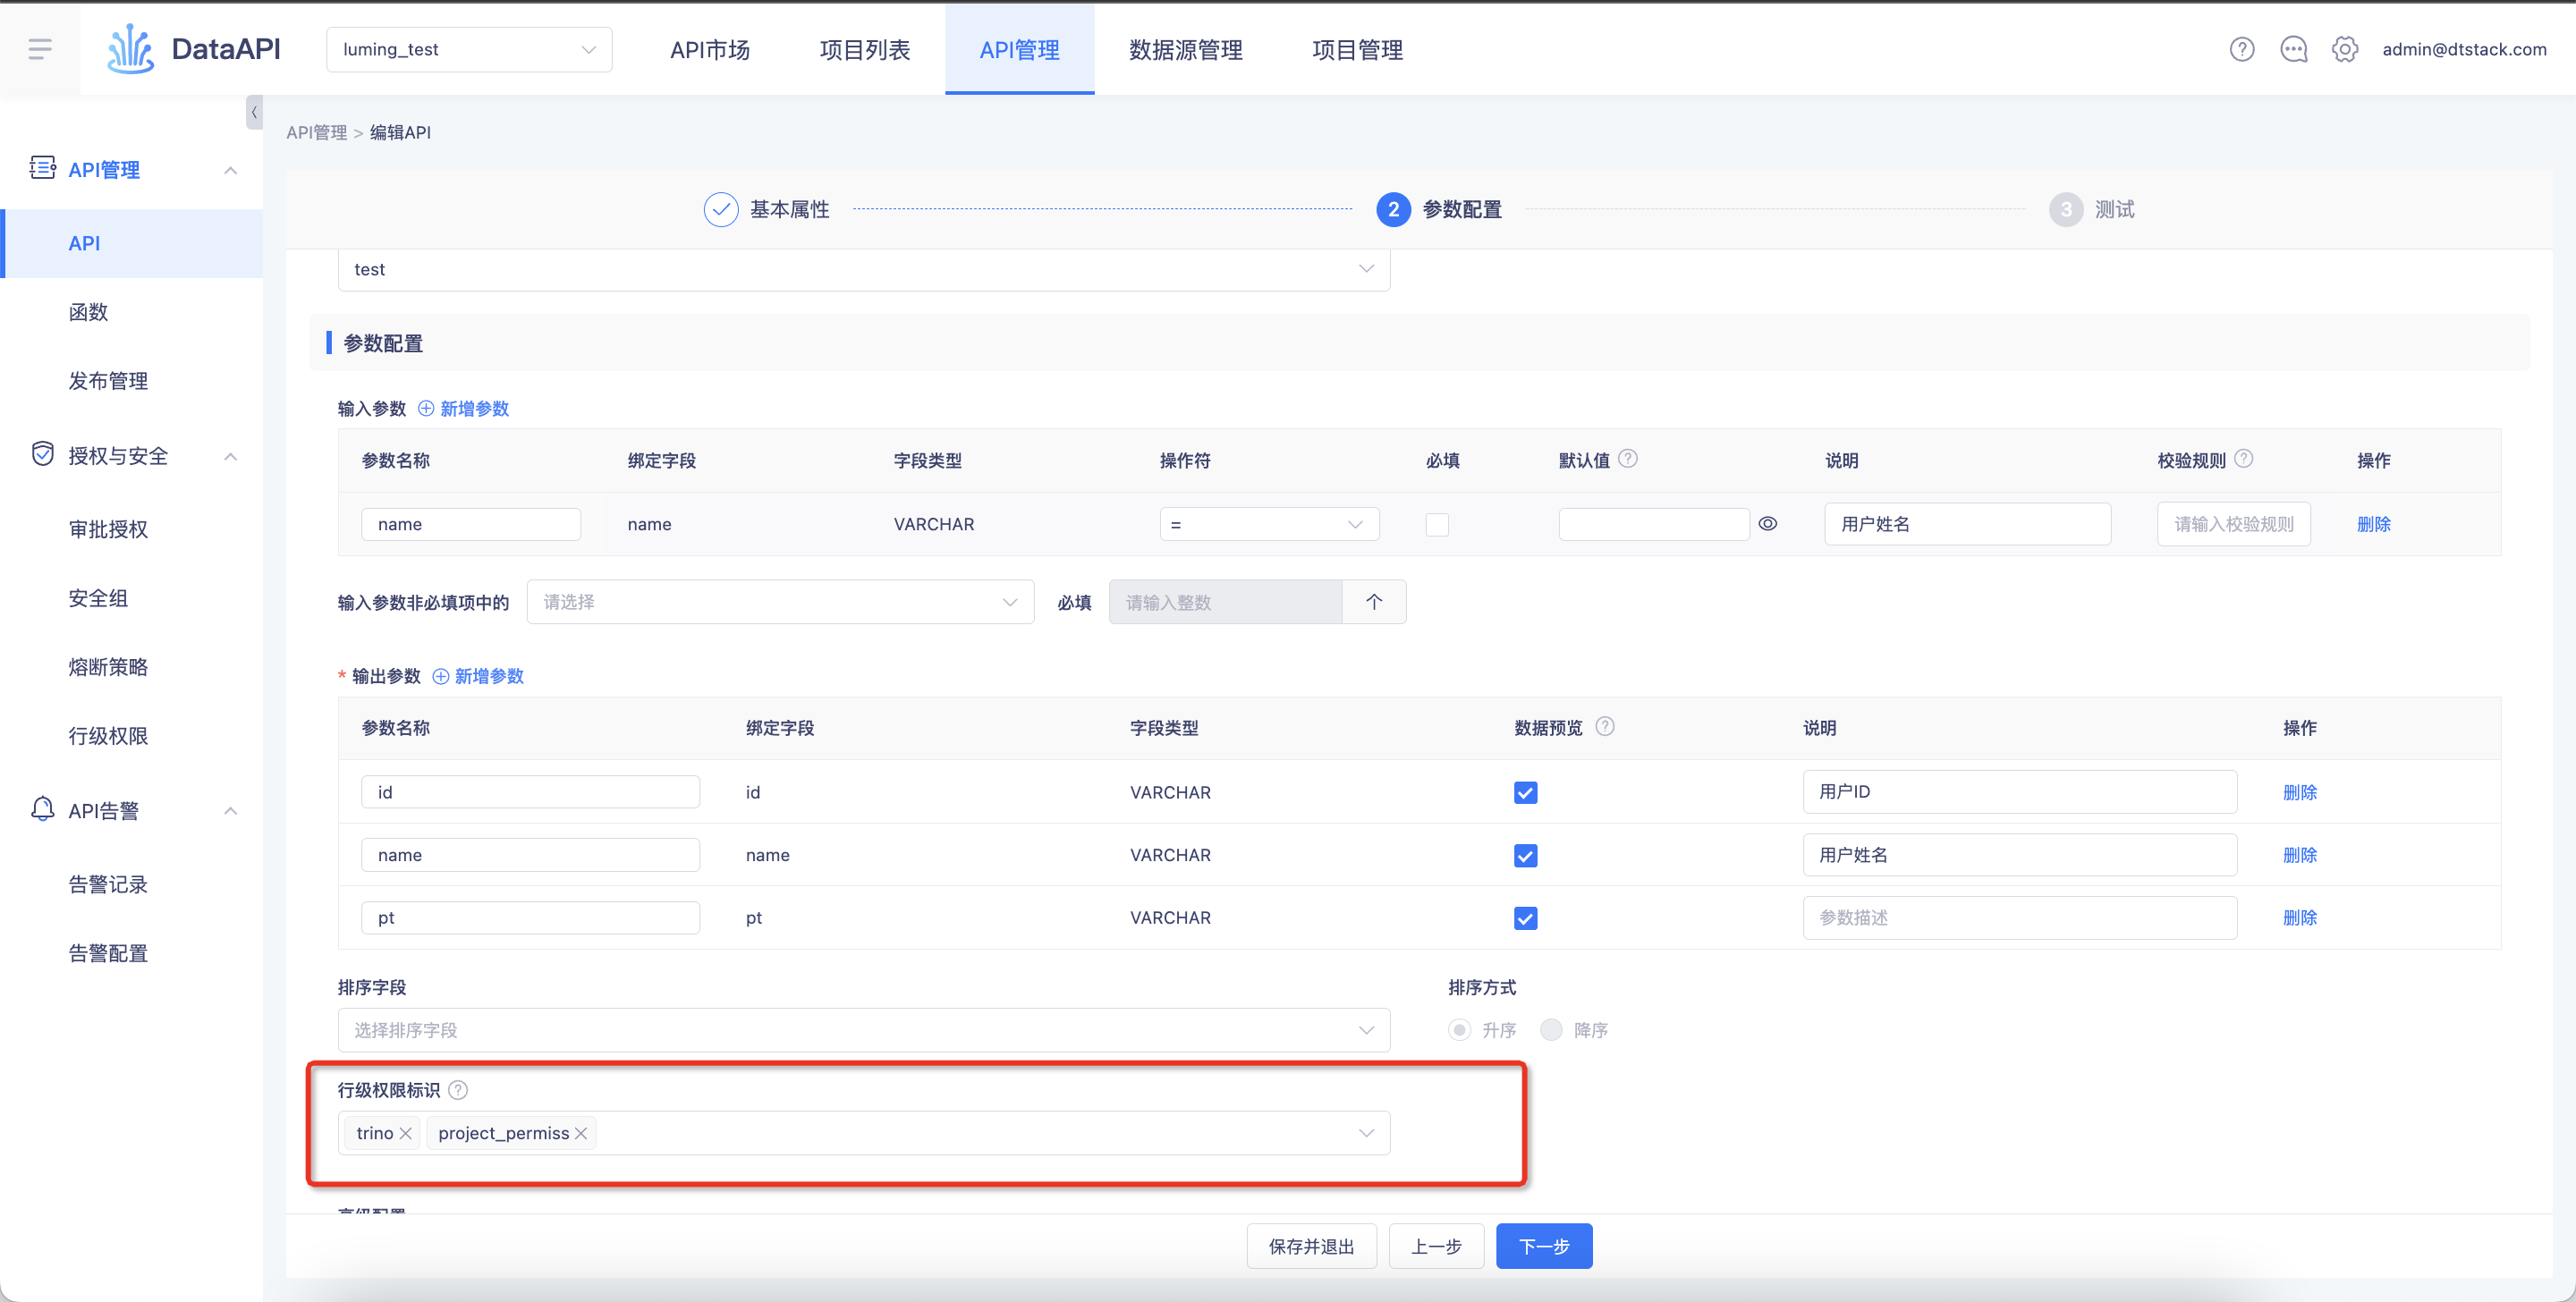
Task: Go to the 数据源管理 tab
Action: (x=1185, y=49)
